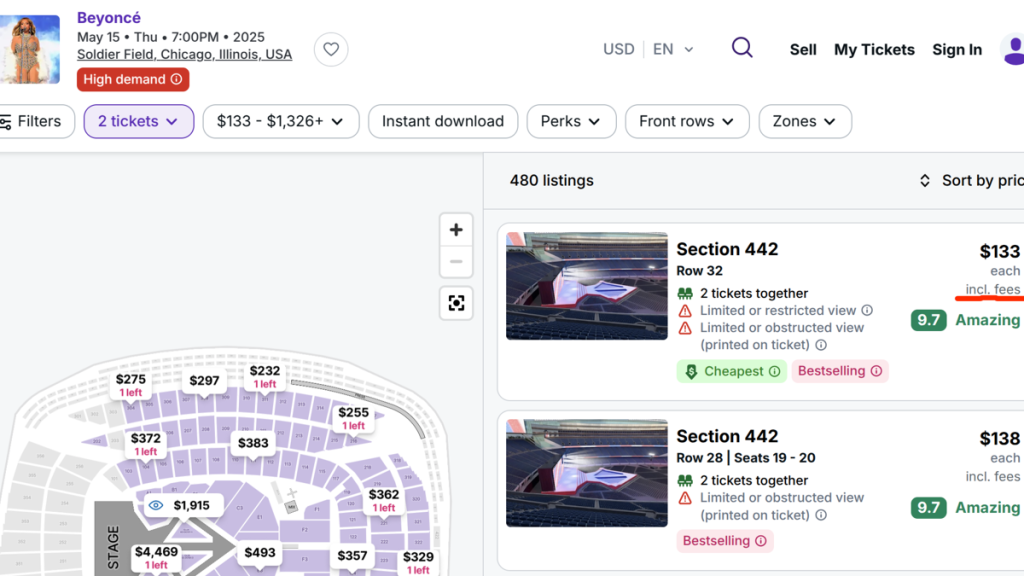This screenshot has width=1024, height=576.
Task: Click the Cheapest badge info icon
Action: 774,371
